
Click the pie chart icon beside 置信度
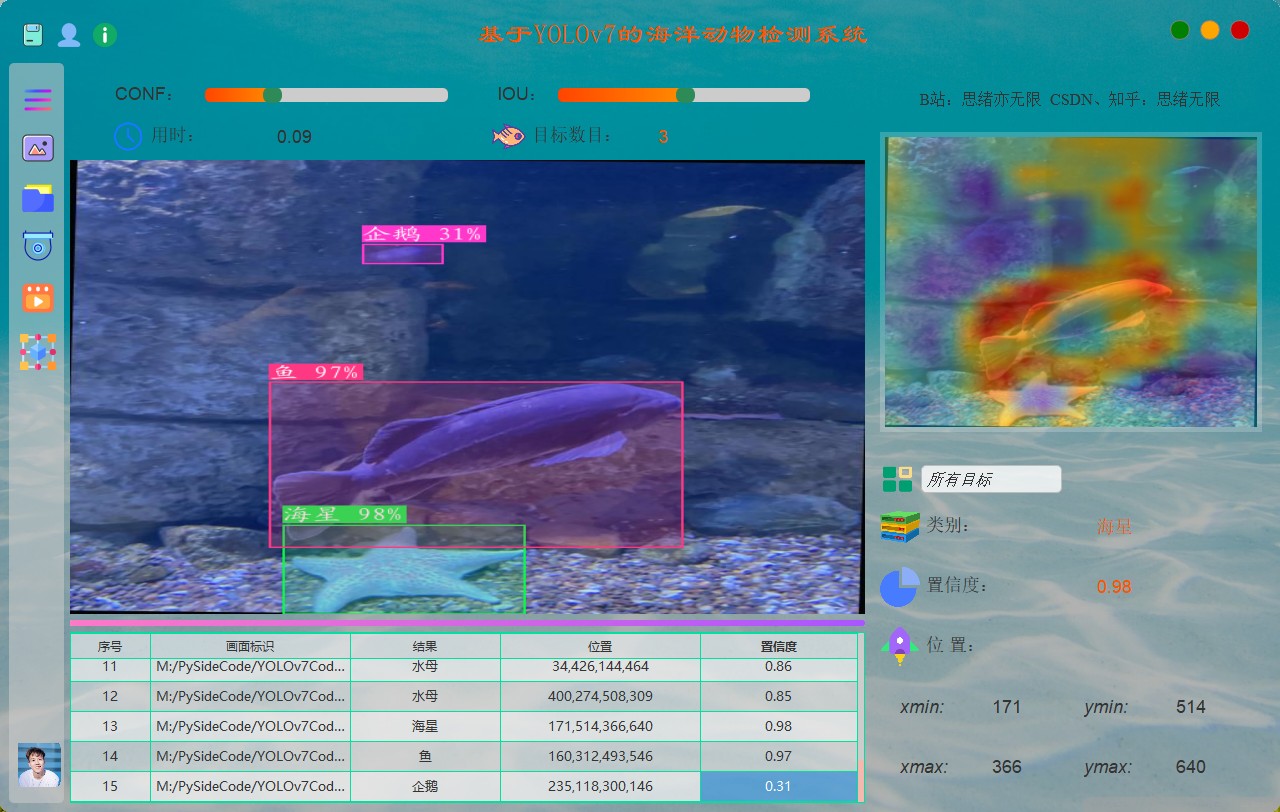click(x=899, y=586)
